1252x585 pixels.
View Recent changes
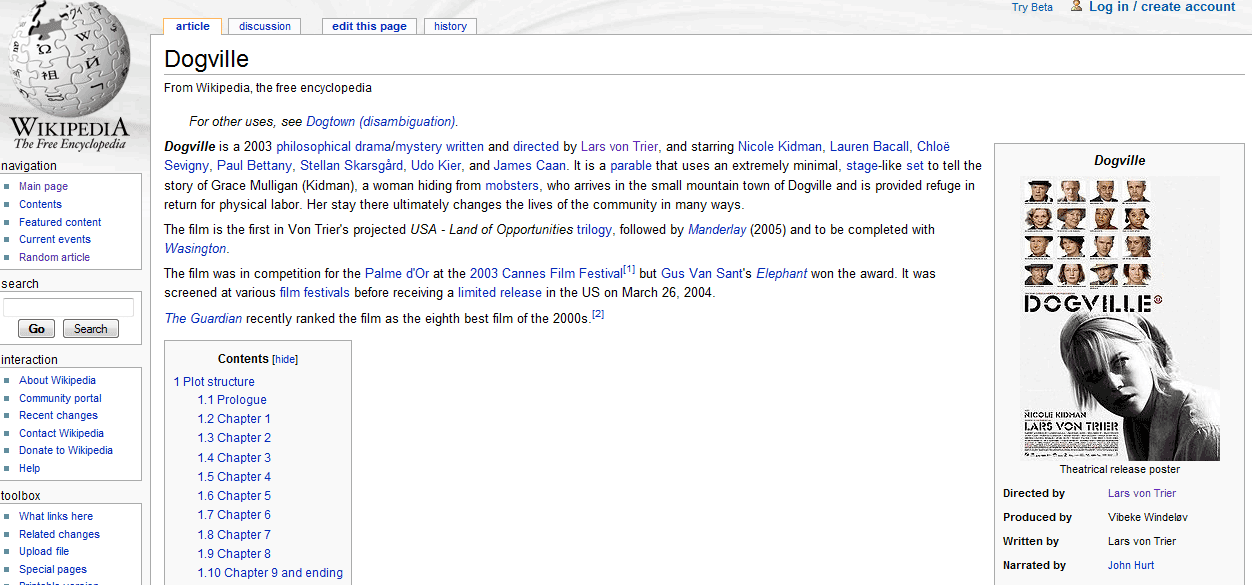click(58, 415)
